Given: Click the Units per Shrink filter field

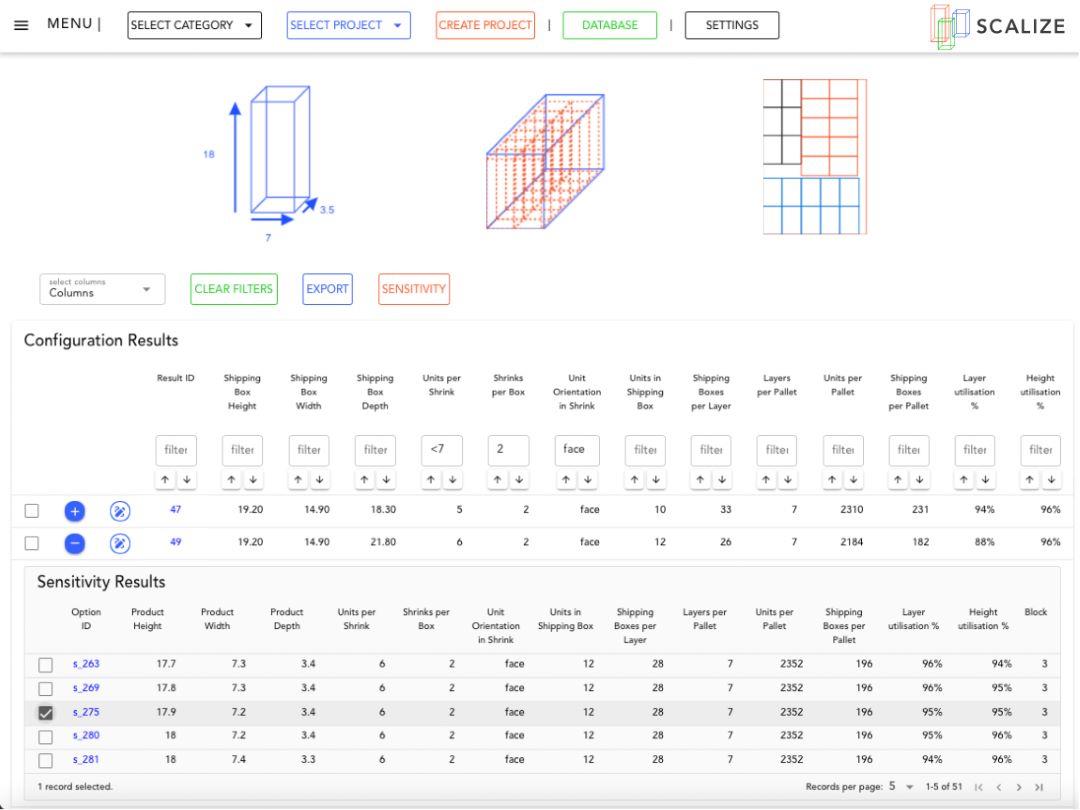Looking at the screenshot, I should pos(442,450).
